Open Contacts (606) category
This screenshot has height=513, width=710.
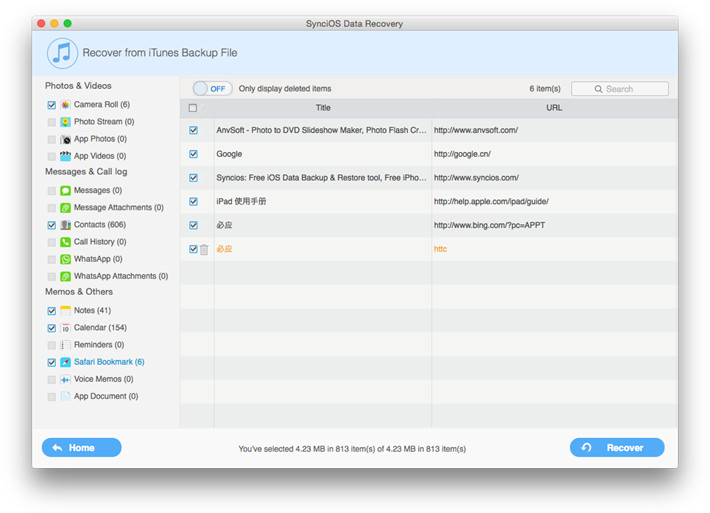[100, 225]
